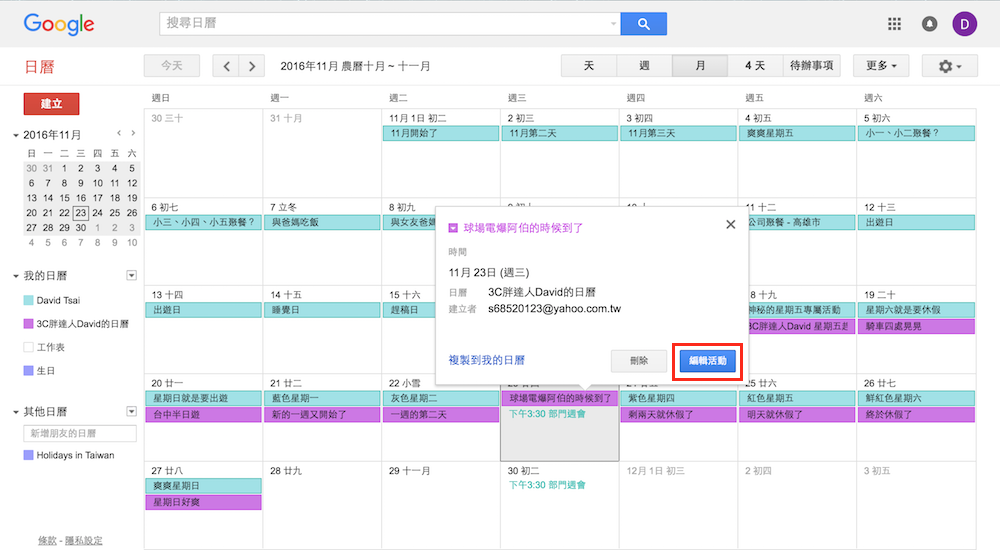Click the purple 3C胖達人David calendar swatch
1000x550 pixels.
pos(28,324)
